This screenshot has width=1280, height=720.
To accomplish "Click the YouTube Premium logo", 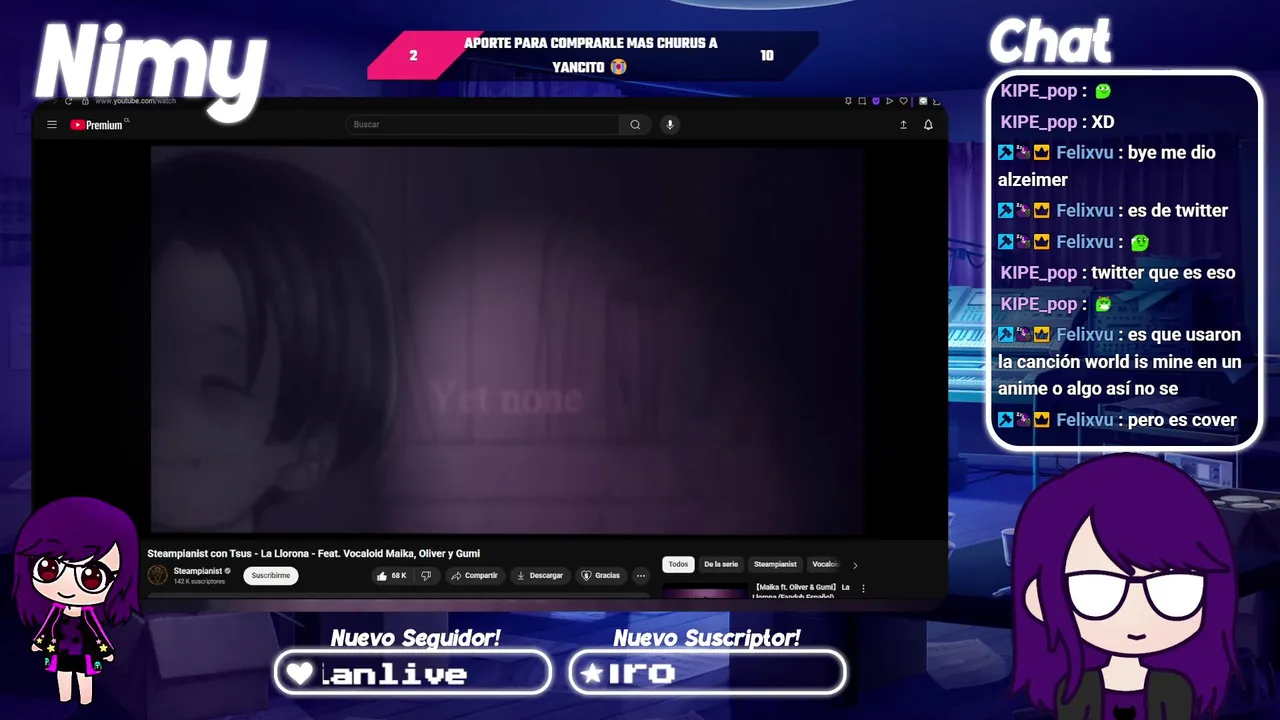I will pos(97,125).
